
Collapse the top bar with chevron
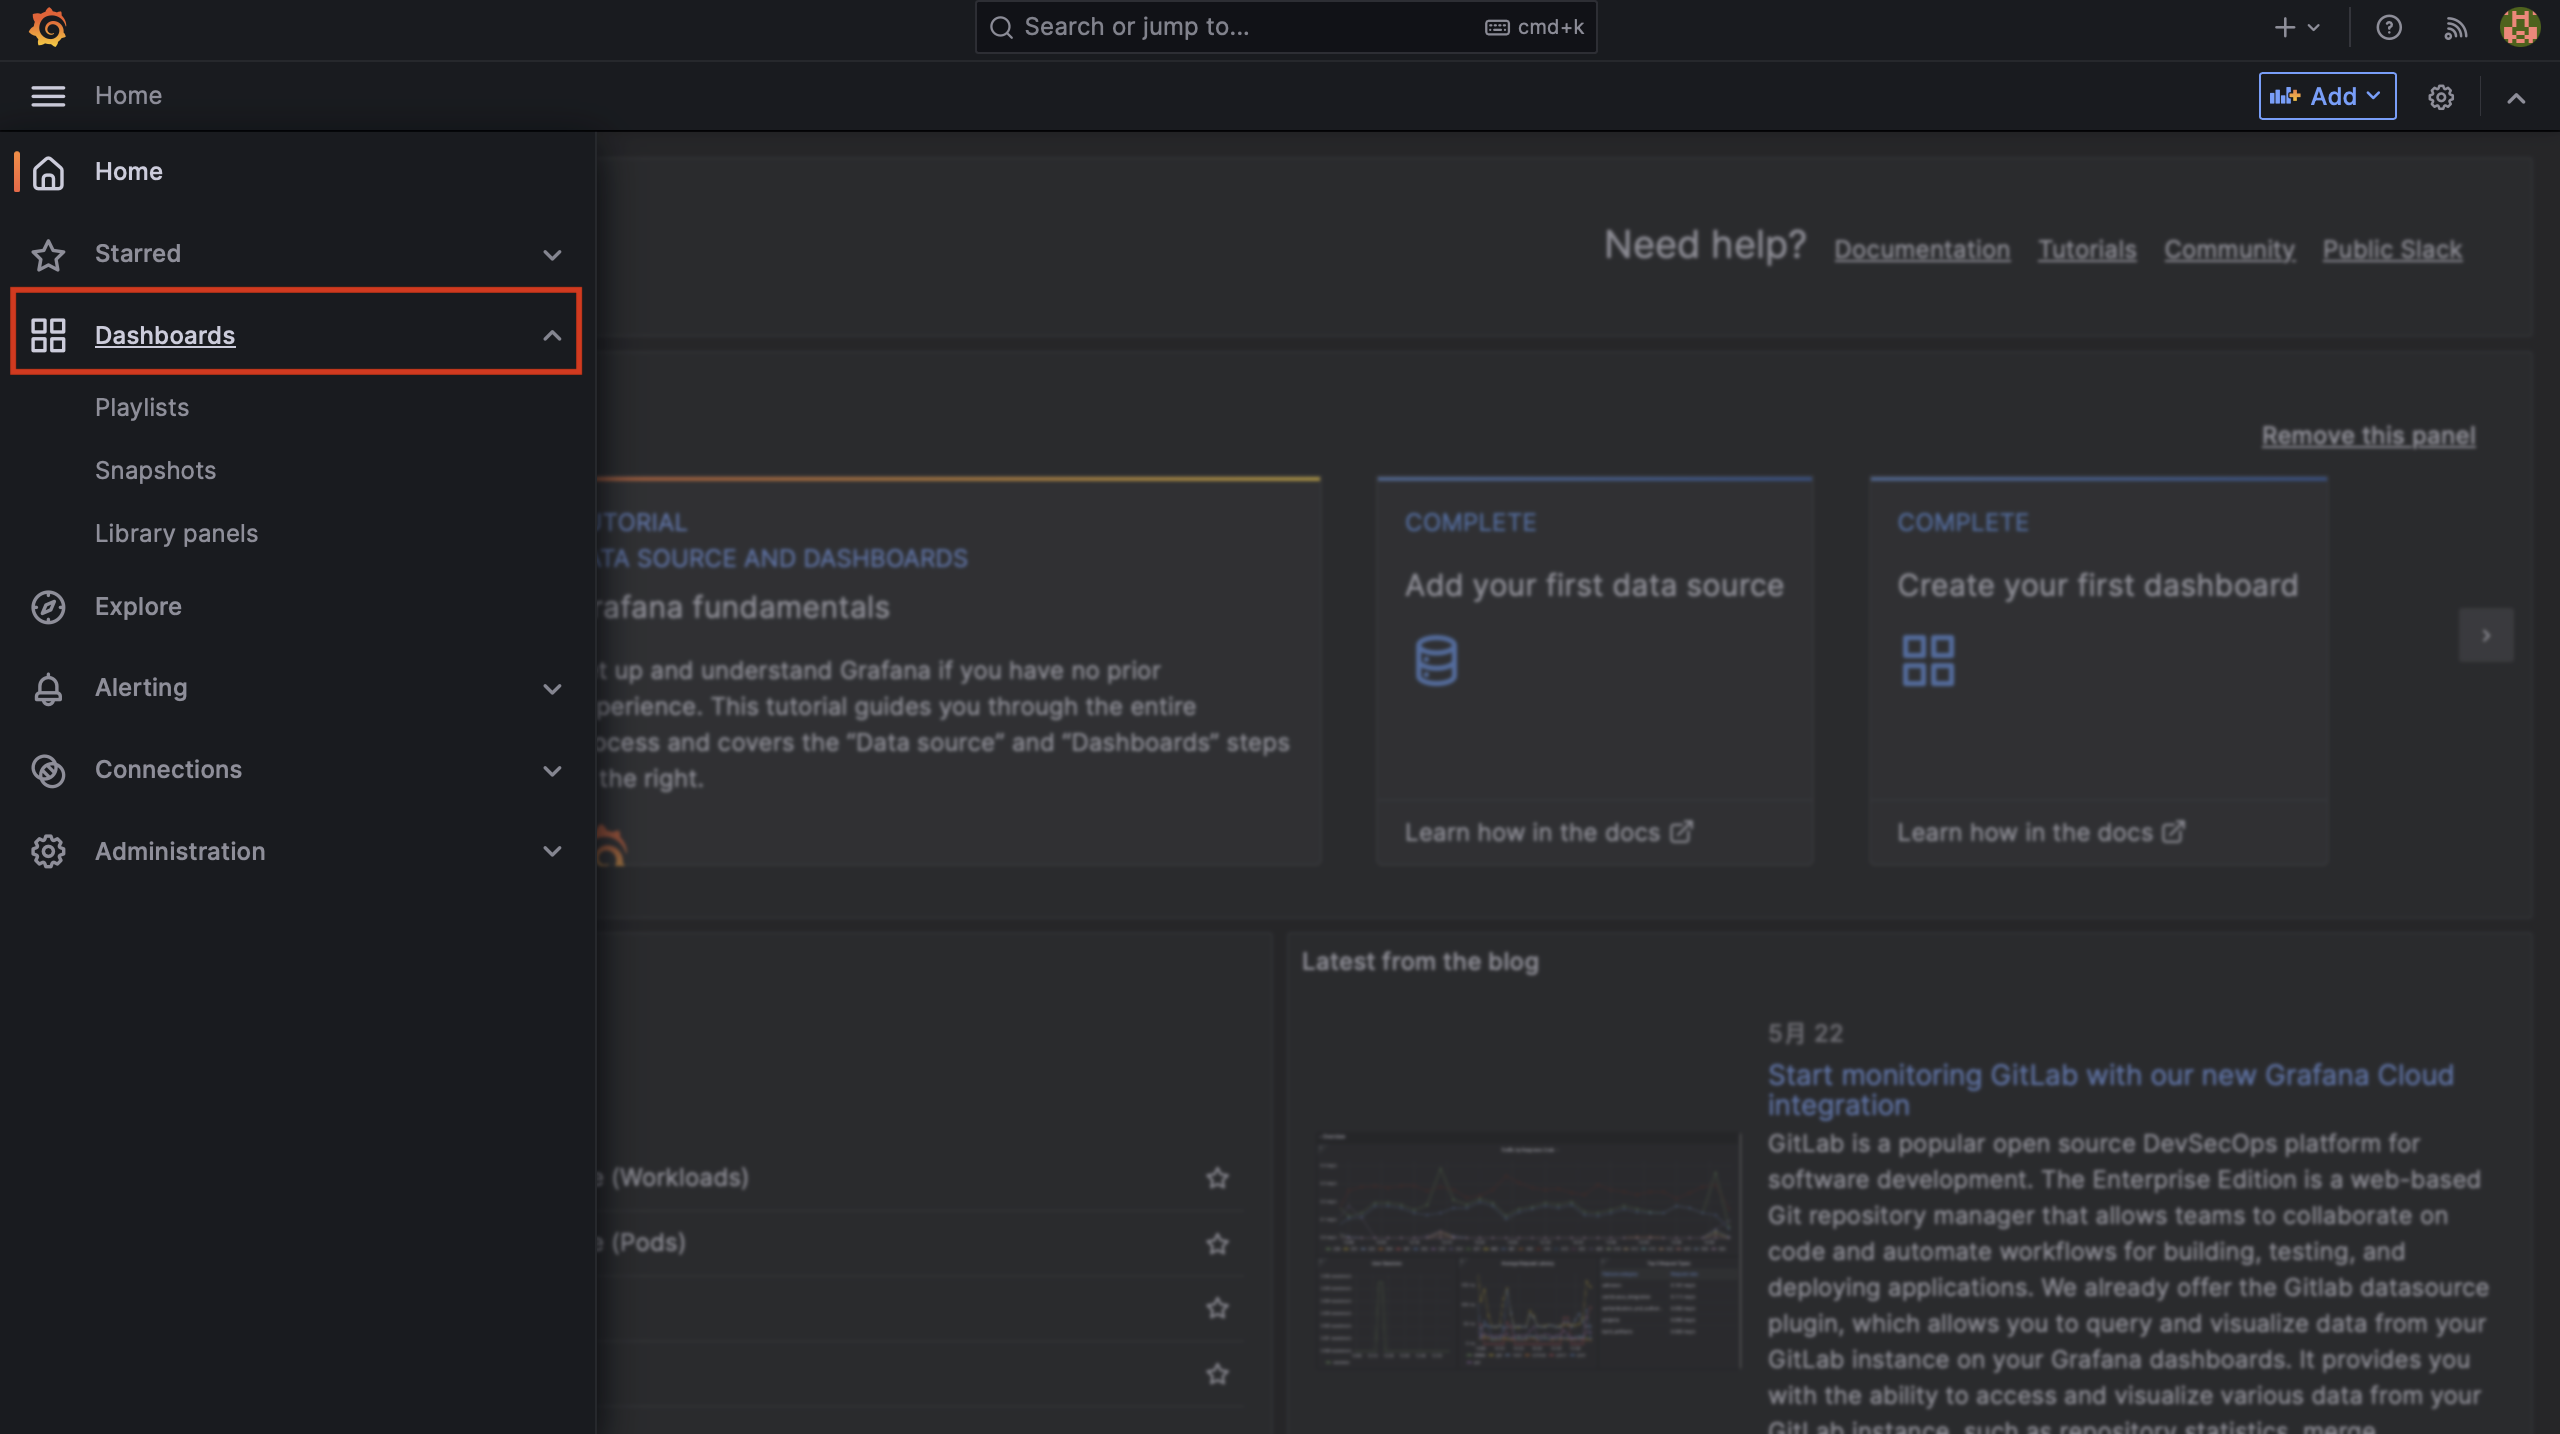click(x=2516, y=97)
